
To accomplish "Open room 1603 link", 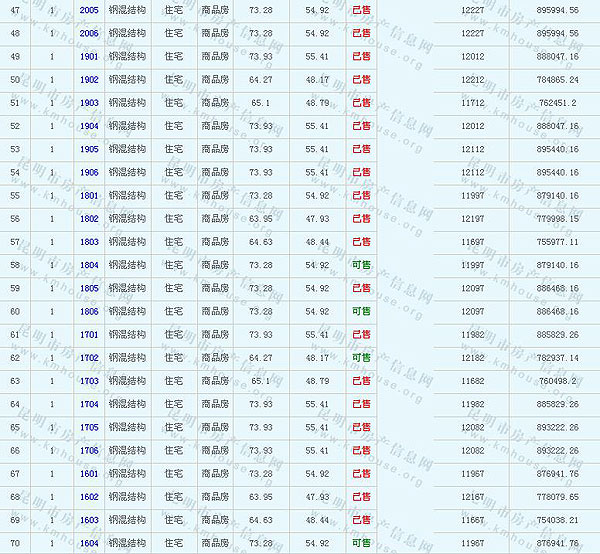I will (89, 520).
